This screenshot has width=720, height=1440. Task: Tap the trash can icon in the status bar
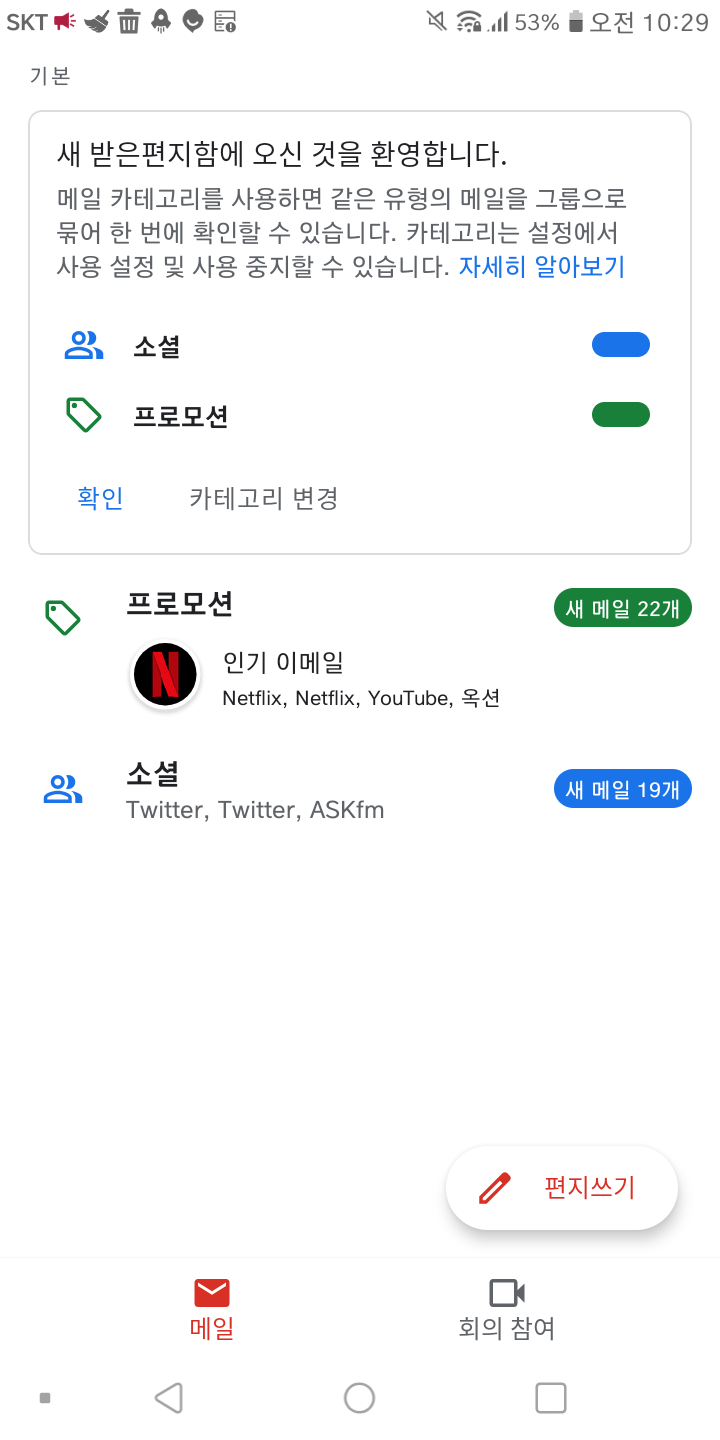[x=129, y=21]
